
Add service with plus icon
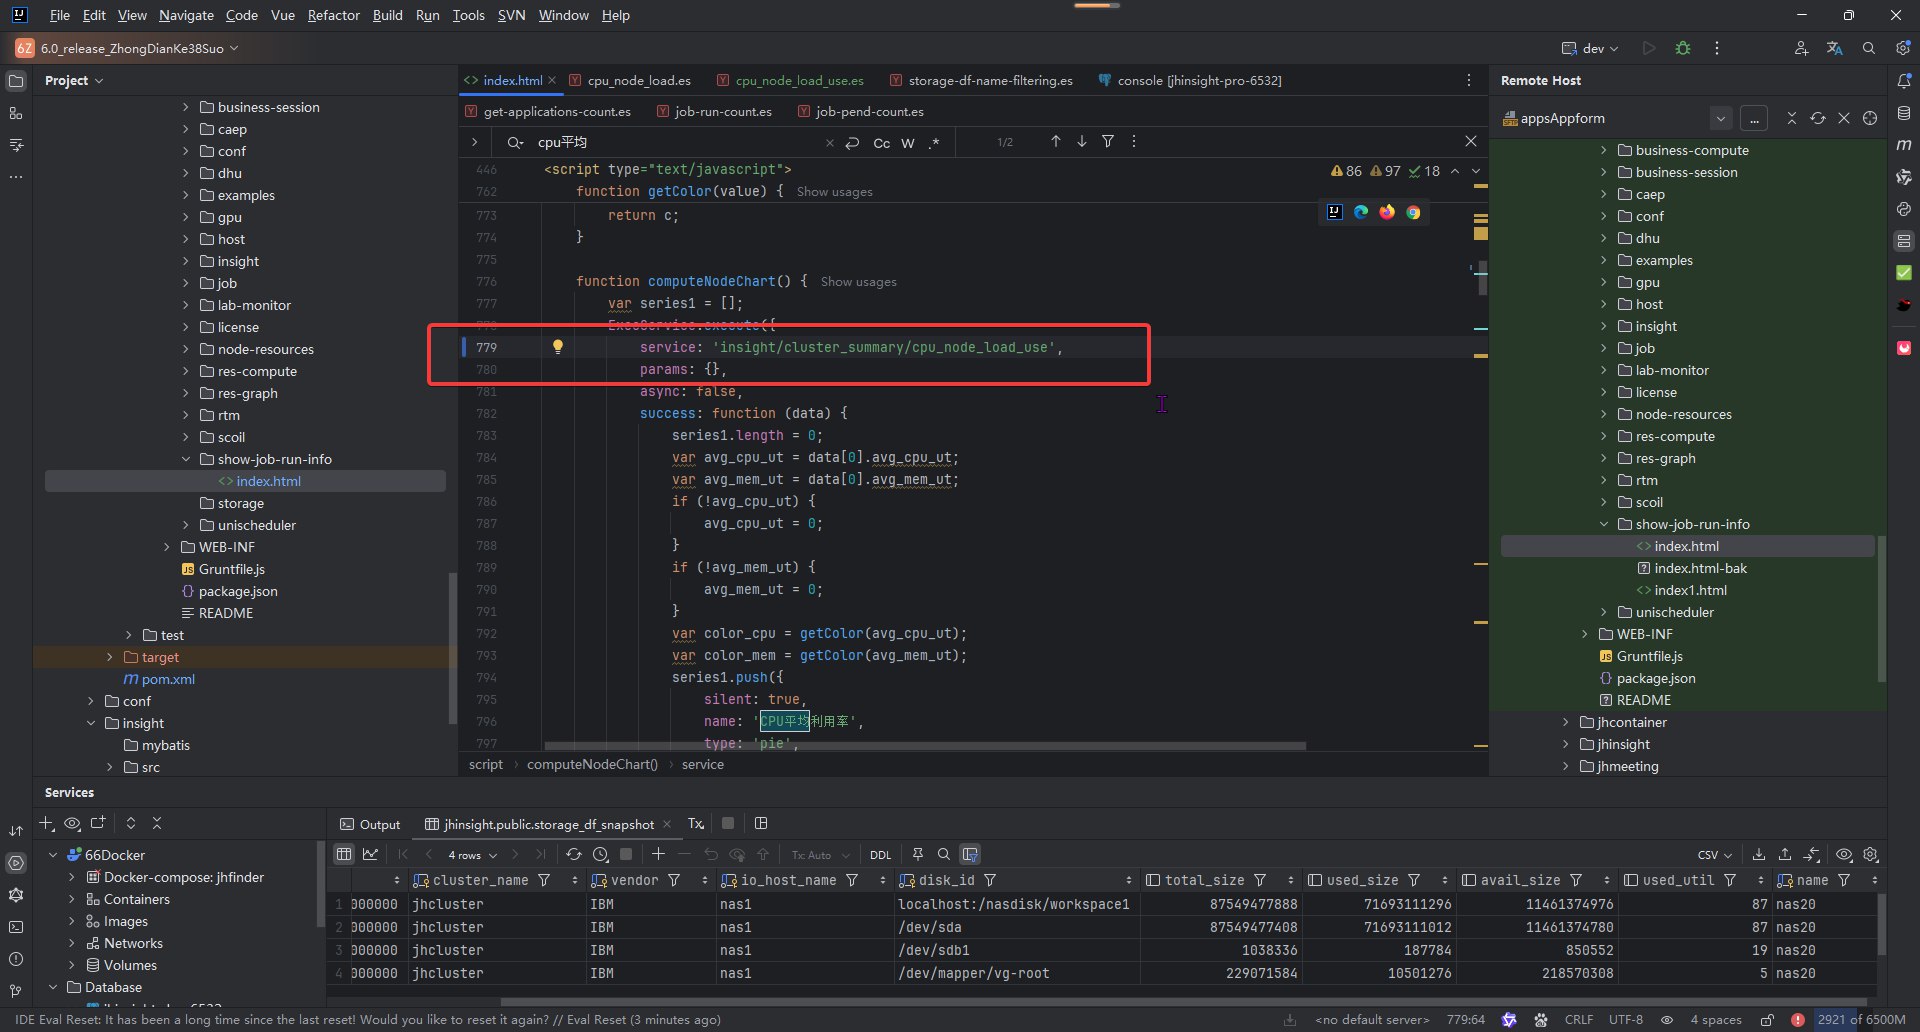[x=46, y=823]
